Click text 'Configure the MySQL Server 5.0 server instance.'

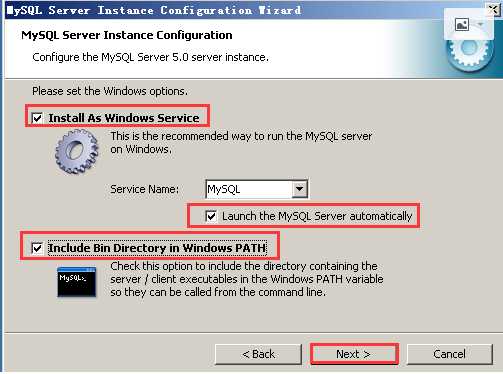150,57
